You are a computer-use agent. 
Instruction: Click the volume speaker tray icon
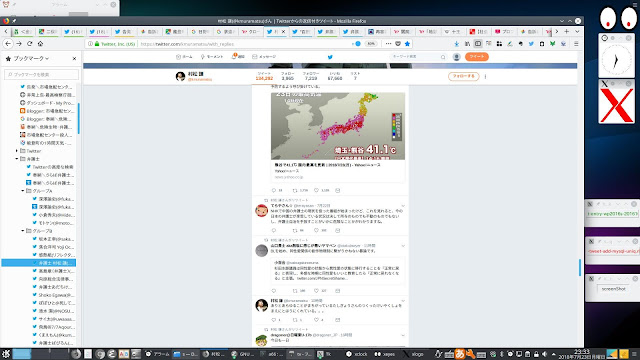pyautogui.click(x=544, y=354)
